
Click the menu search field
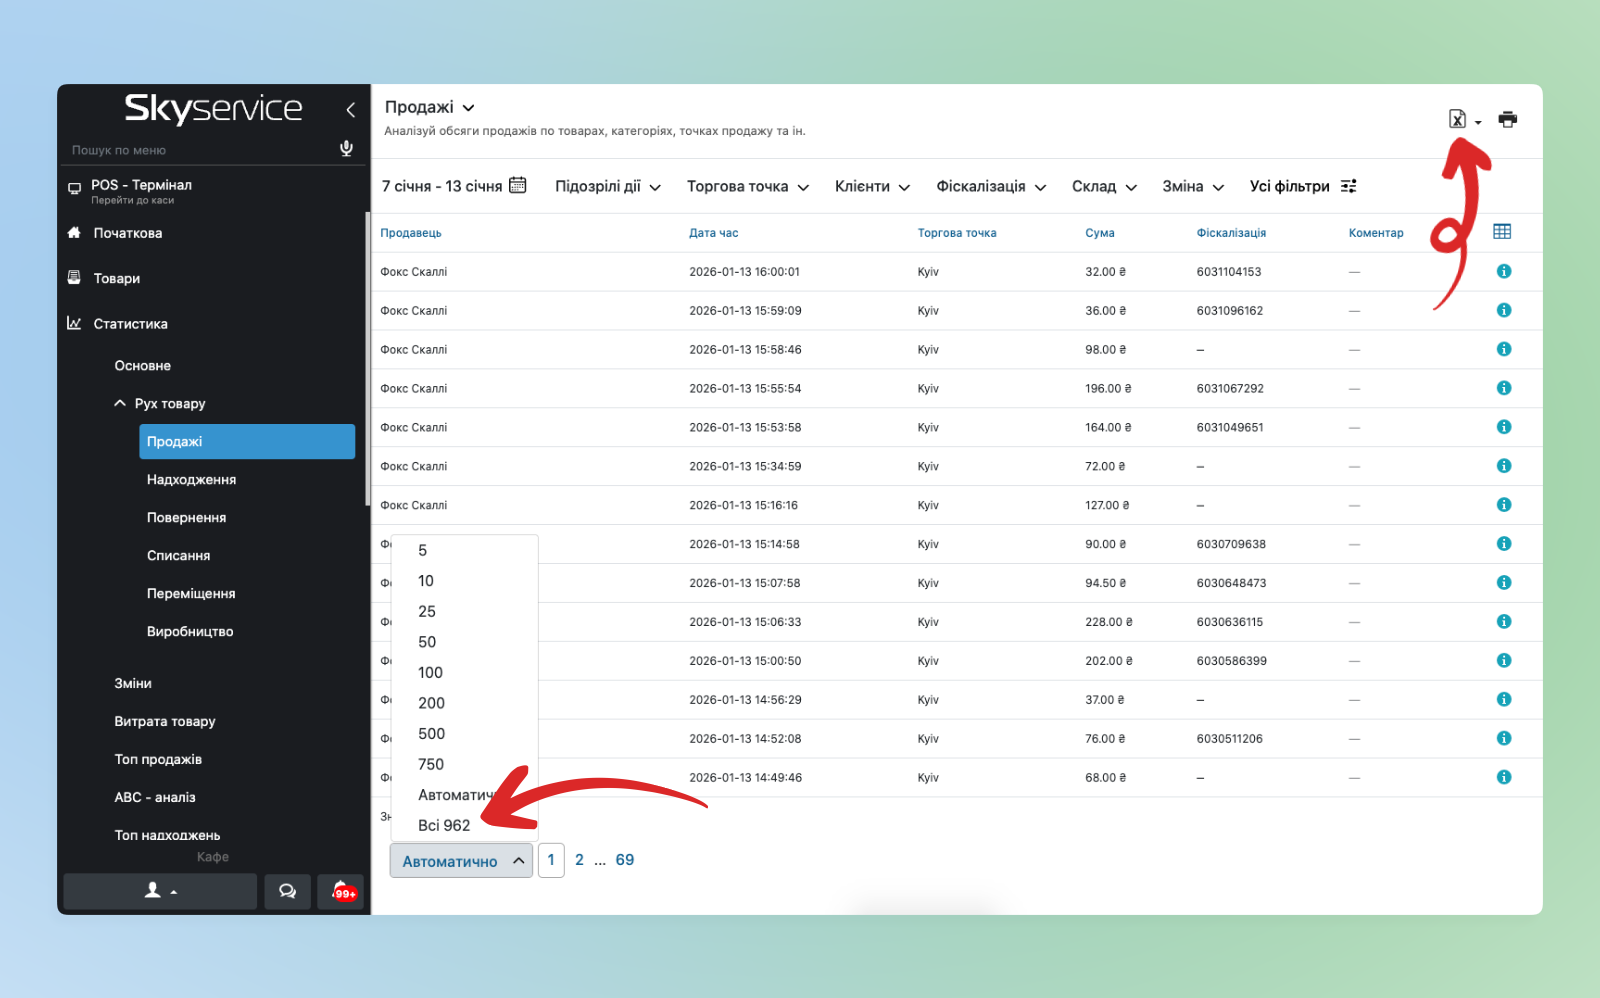point(200,150)
